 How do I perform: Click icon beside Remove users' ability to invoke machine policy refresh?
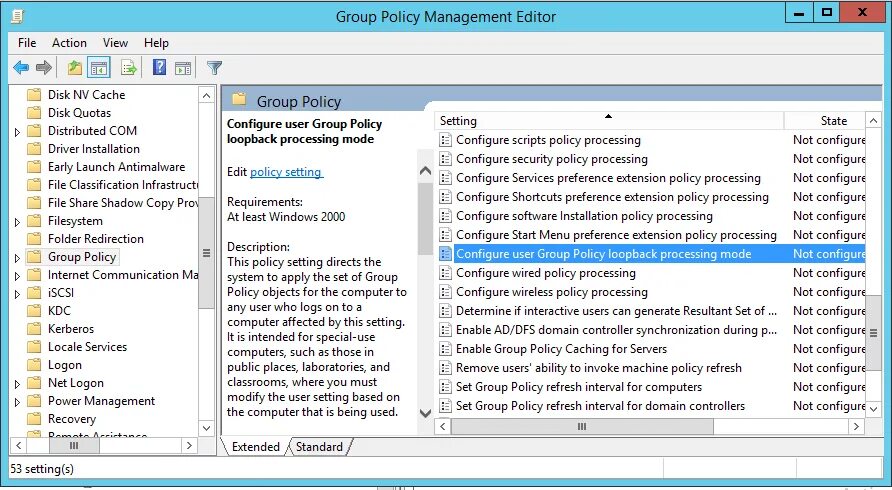point(445,368)
